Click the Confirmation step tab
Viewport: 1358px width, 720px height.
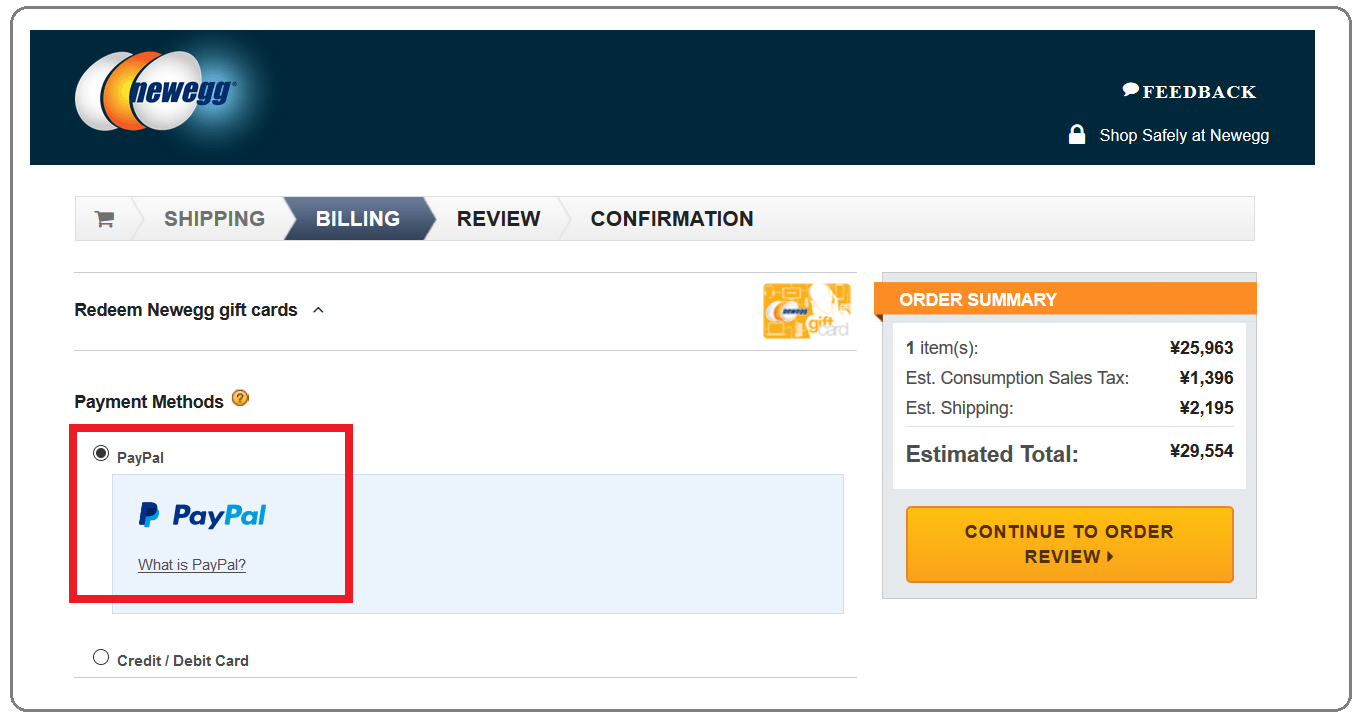tap(672, 219)
